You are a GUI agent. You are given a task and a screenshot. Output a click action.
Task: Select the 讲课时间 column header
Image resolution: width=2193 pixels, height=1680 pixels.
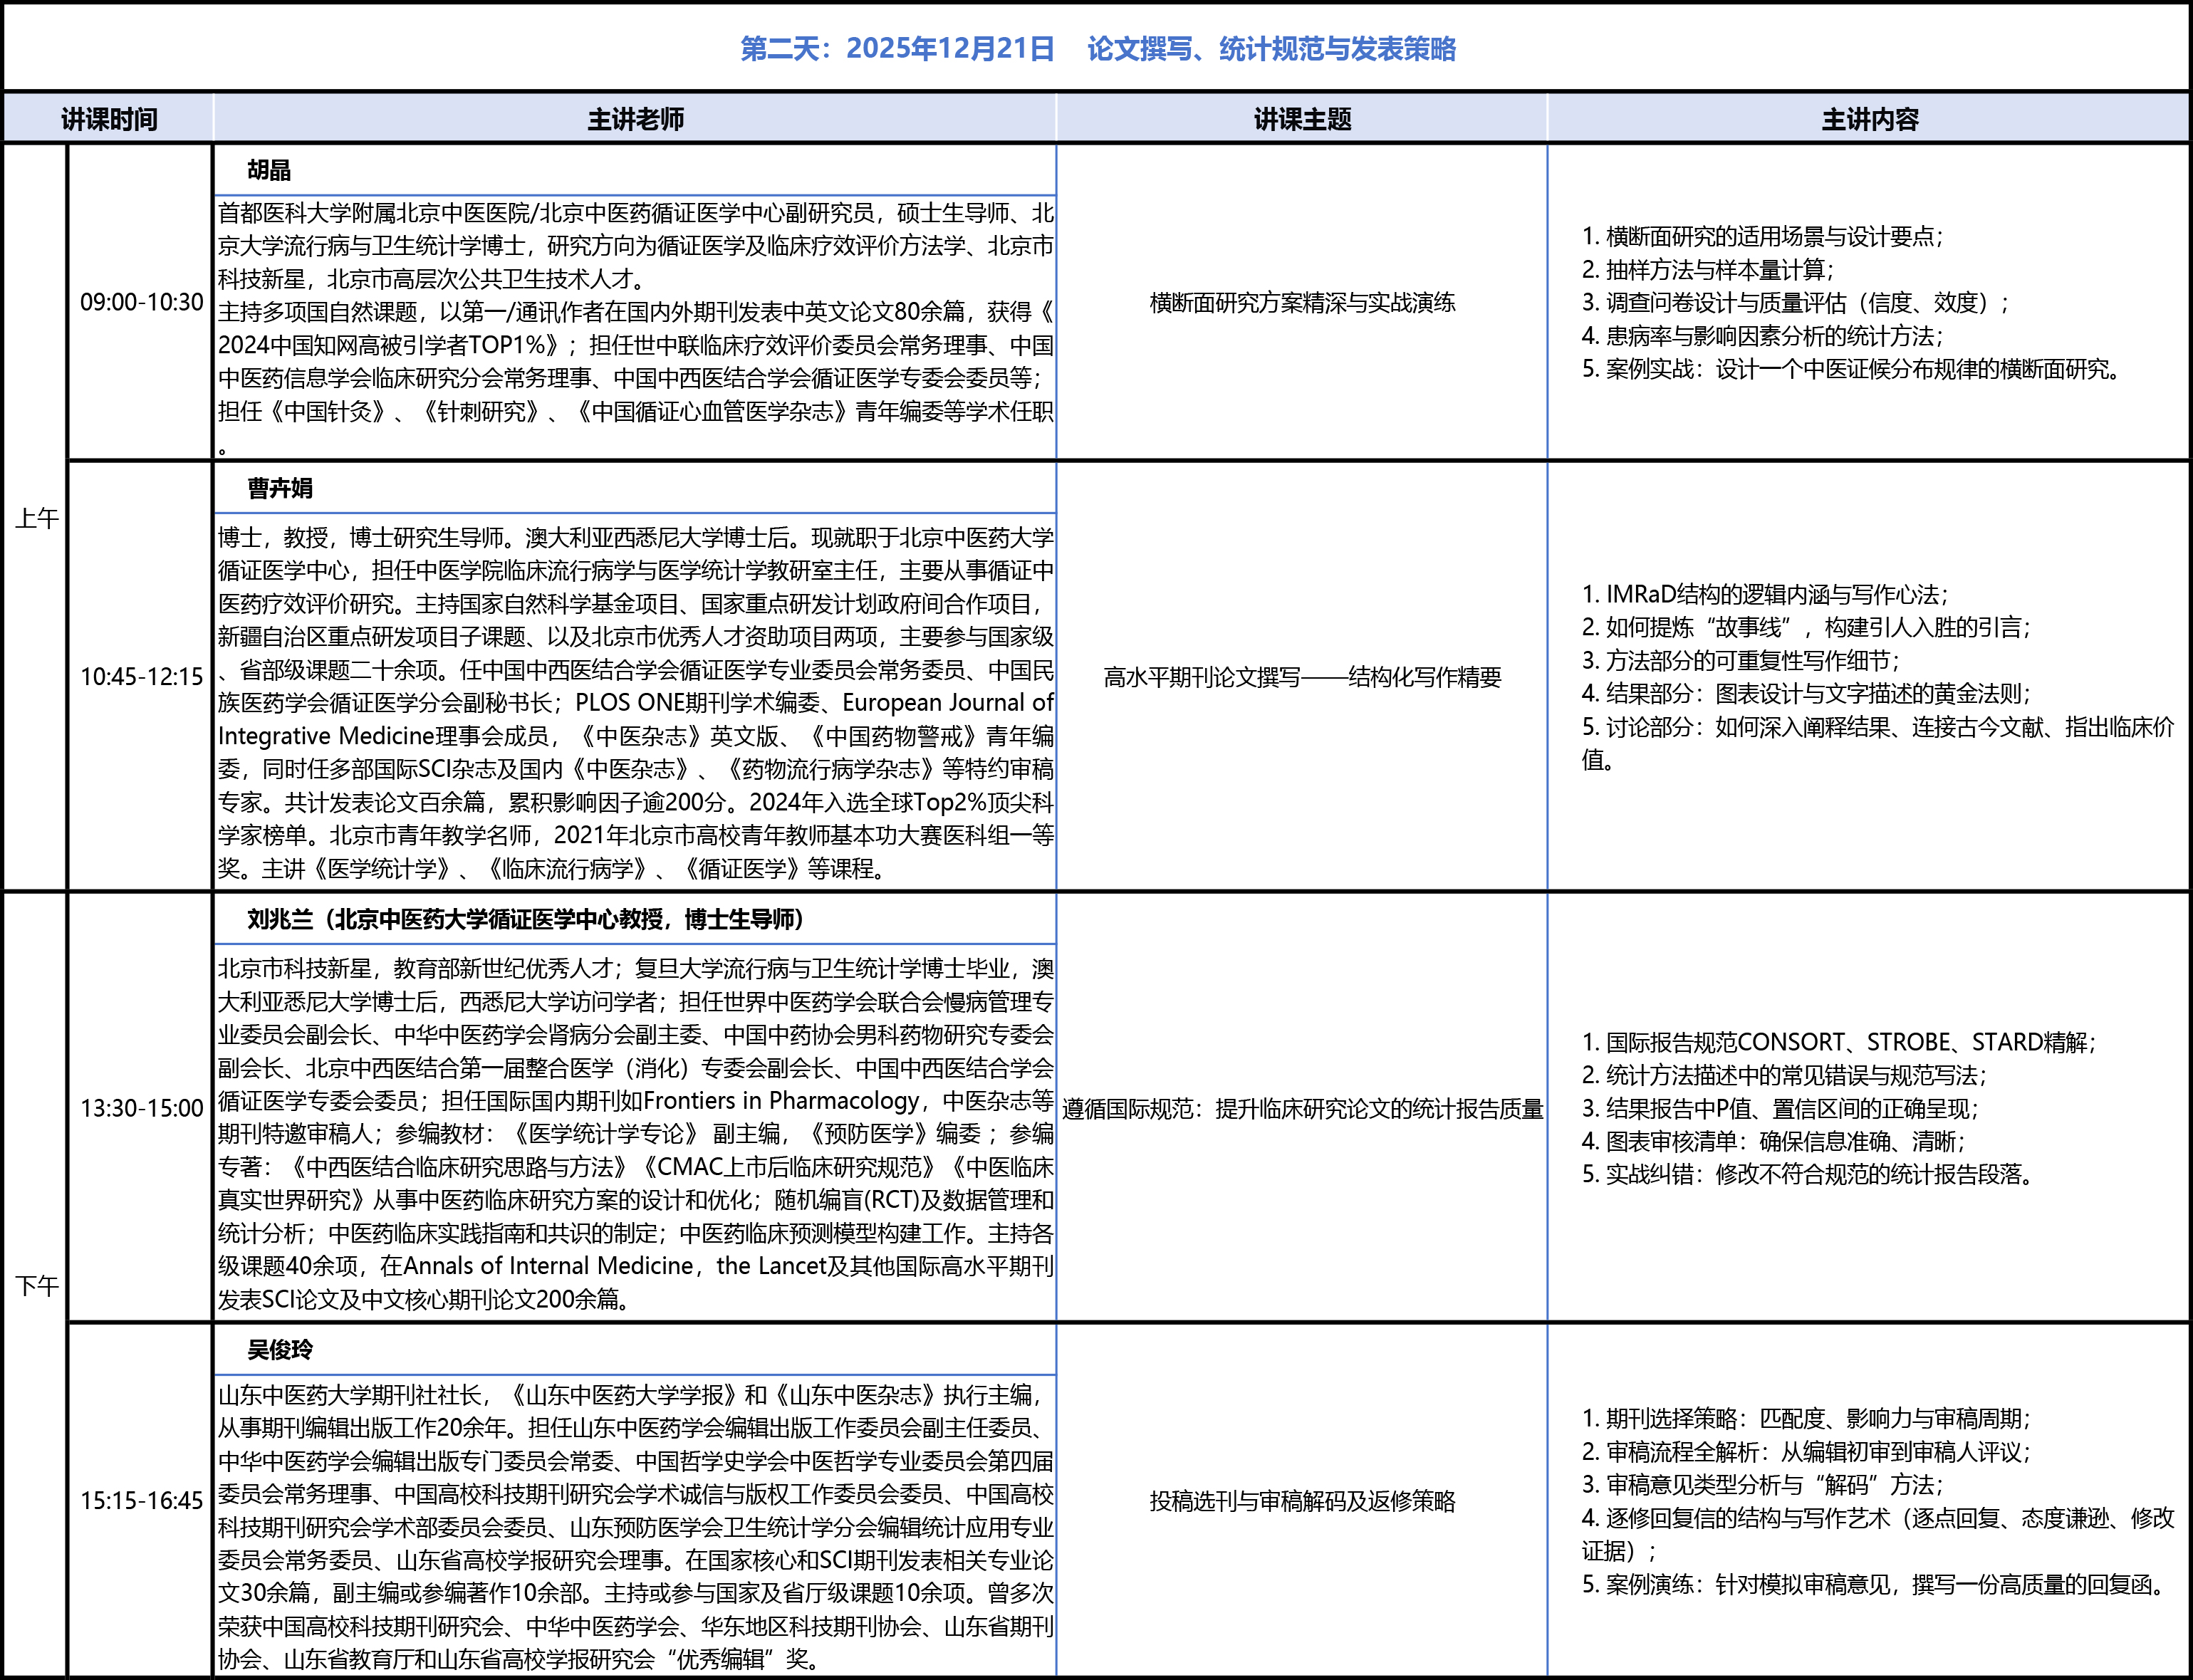(x=109, y=119)
